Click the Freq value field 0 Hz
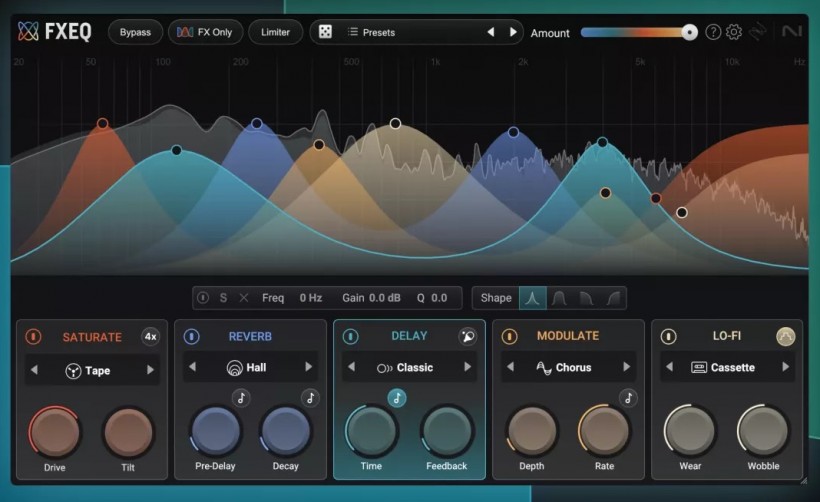The height and width of the screenshot is (502, 820). click(x=311, y=298)
